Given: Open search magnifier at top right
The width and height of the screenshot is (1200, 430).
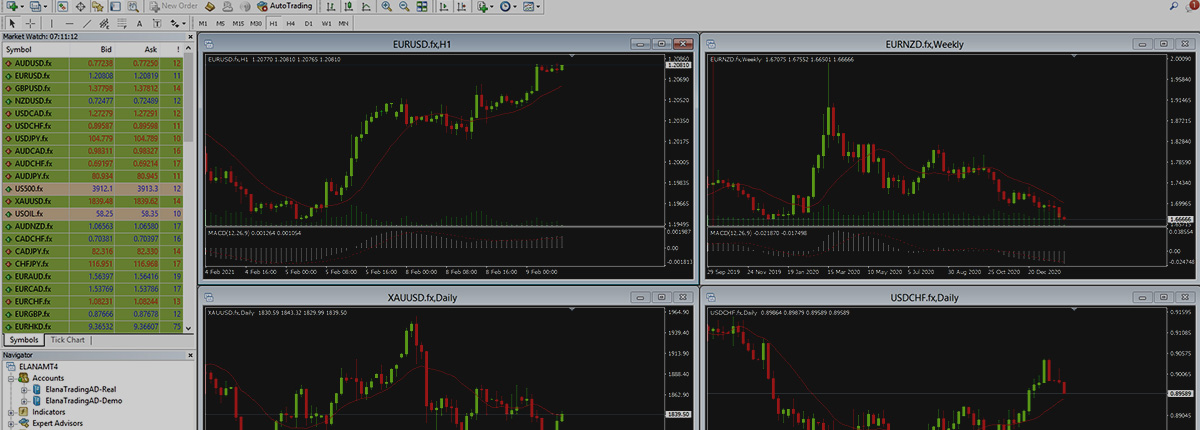Looking at the screenshot, I should 1174,6.
